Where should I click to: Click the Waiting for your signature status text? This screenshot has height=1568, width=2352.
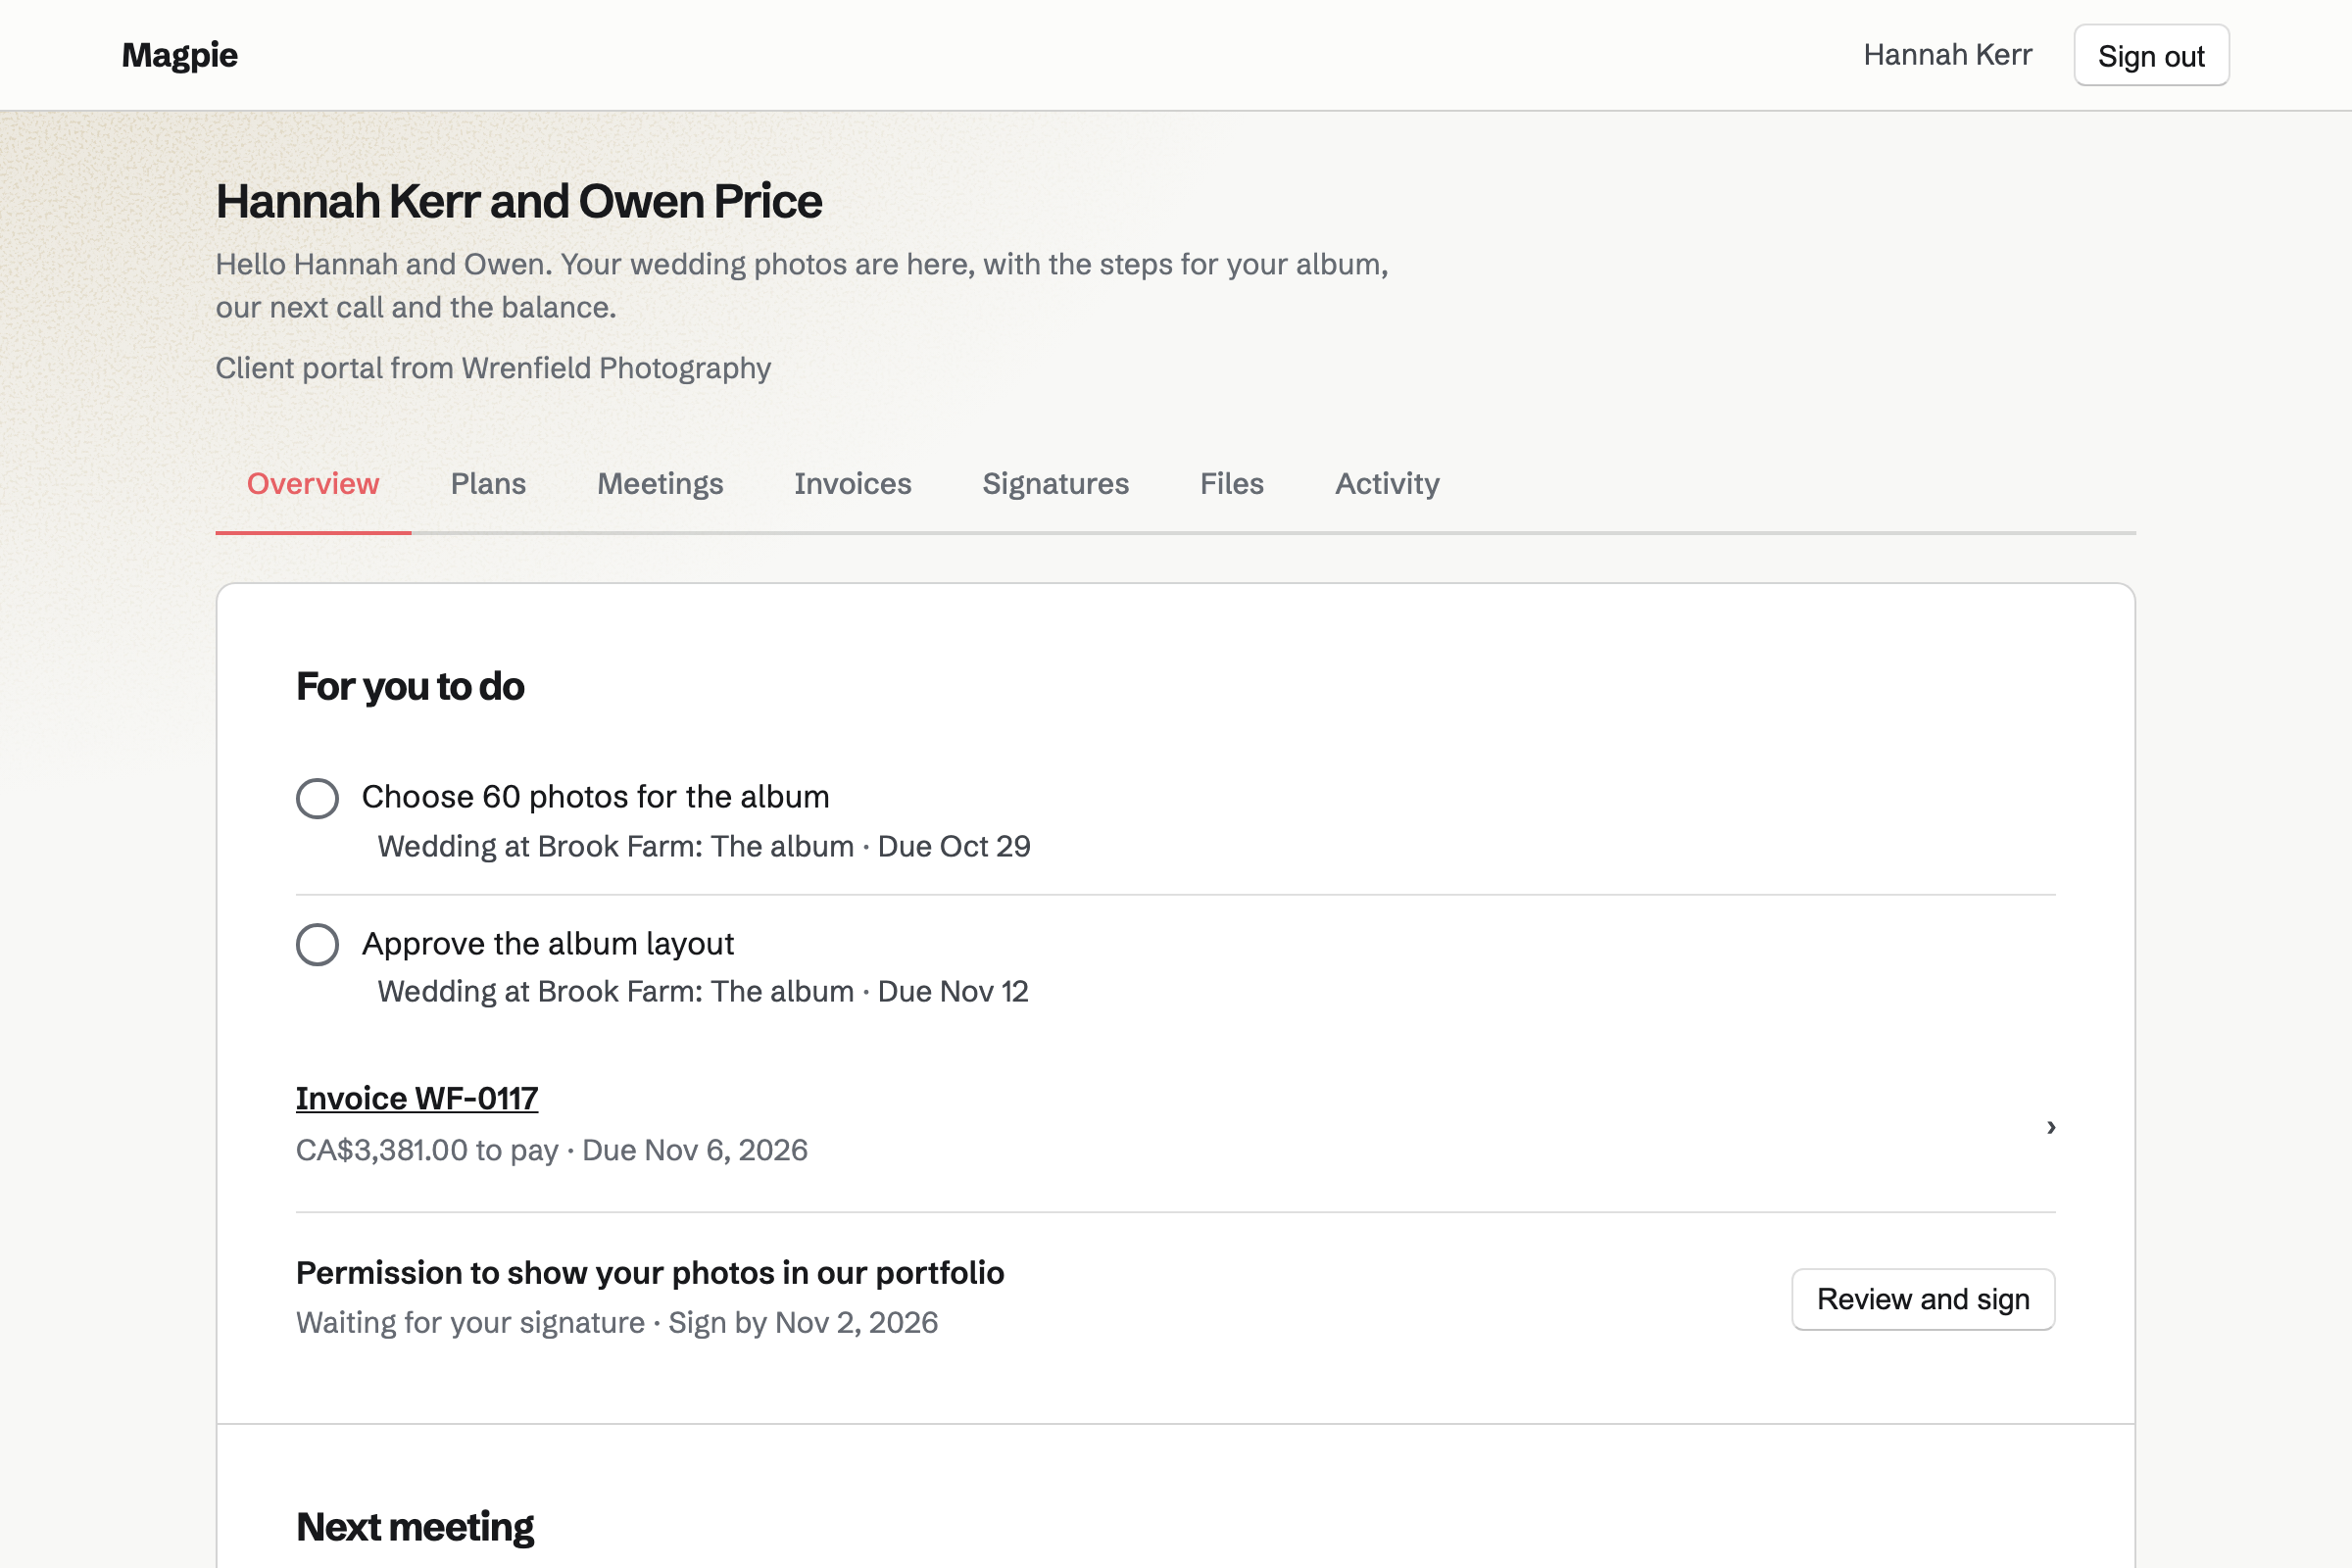tap(470, 1323)
